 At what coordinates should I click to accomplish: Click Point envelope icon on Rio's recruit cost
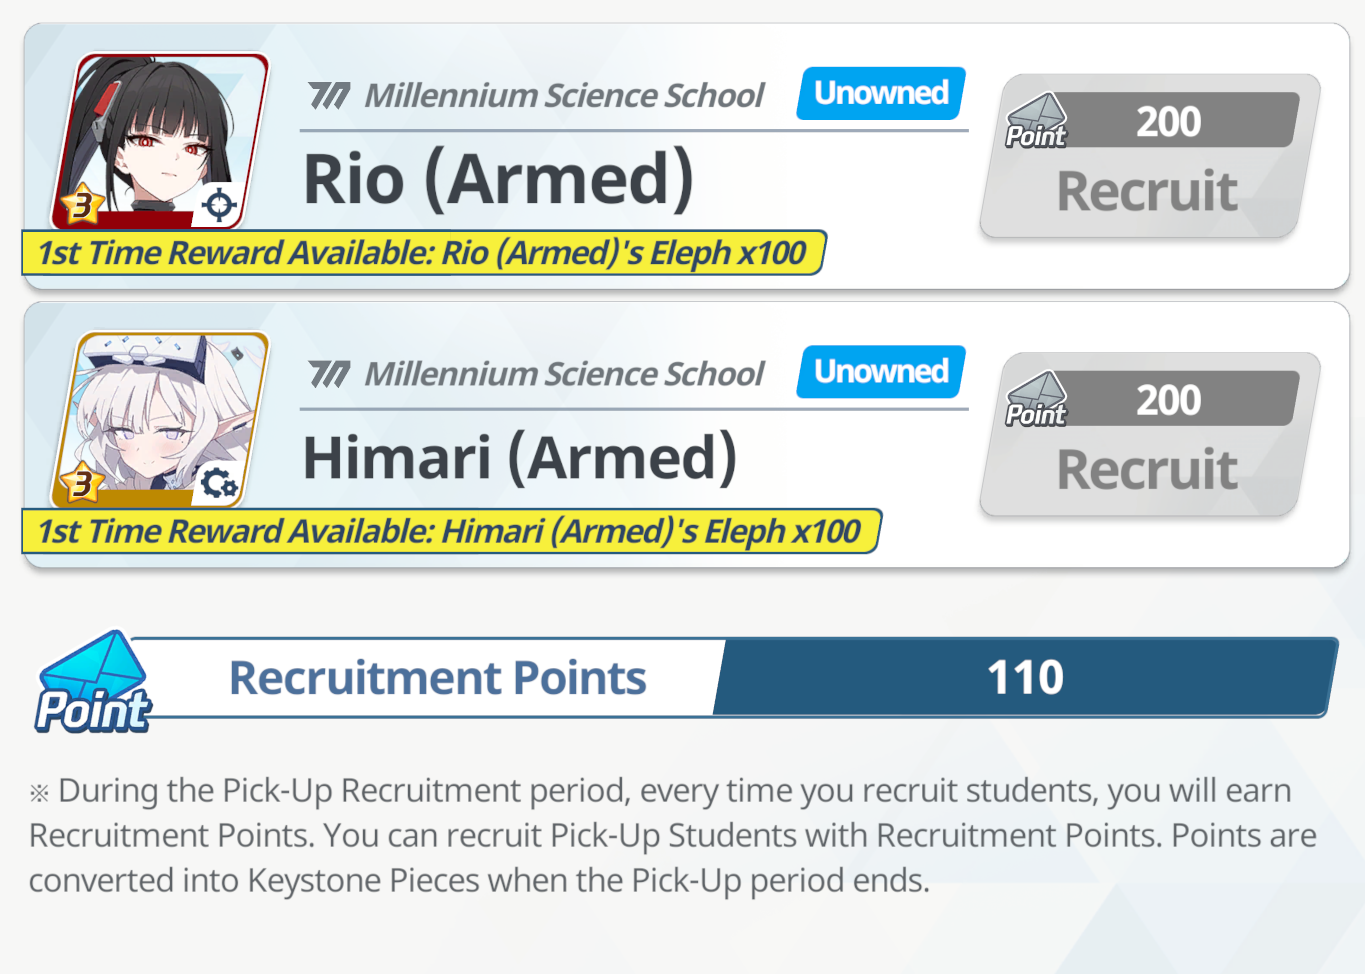[x=1037, y=122]
